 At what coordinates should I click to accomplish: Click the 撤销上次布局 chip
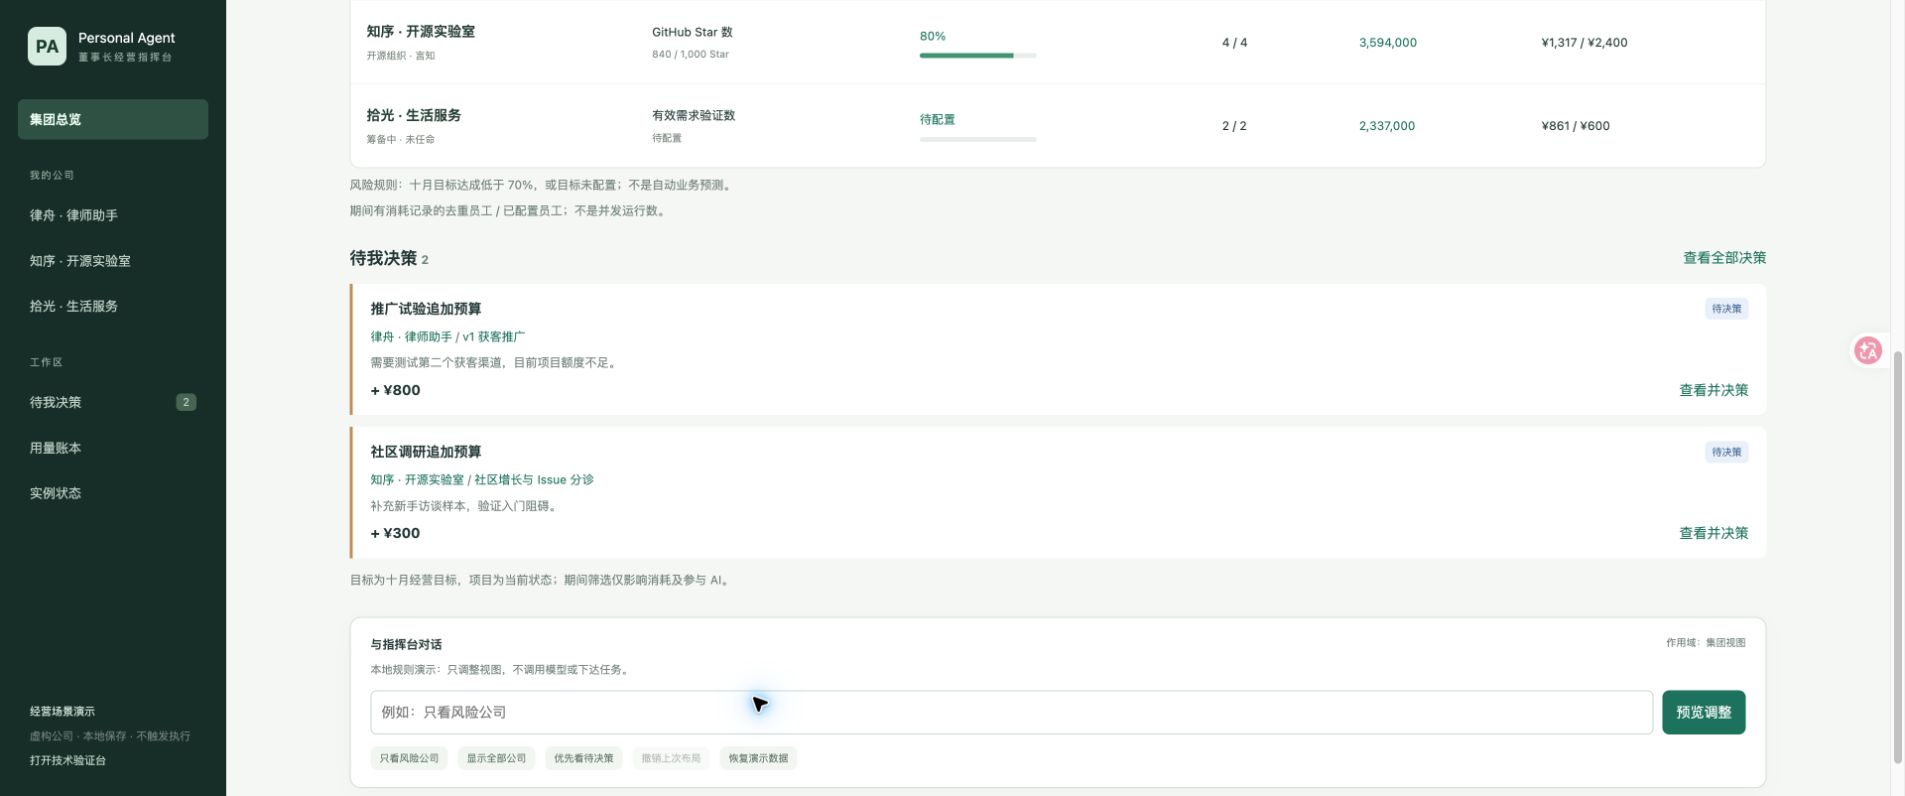pyautogui.click(x=671, y=758)
